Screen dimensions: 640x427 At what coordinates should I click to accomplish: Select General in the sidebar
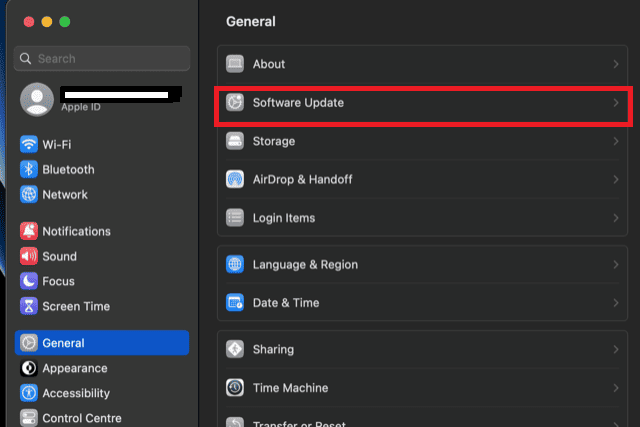pyautogui.click(x=102, y=343)
